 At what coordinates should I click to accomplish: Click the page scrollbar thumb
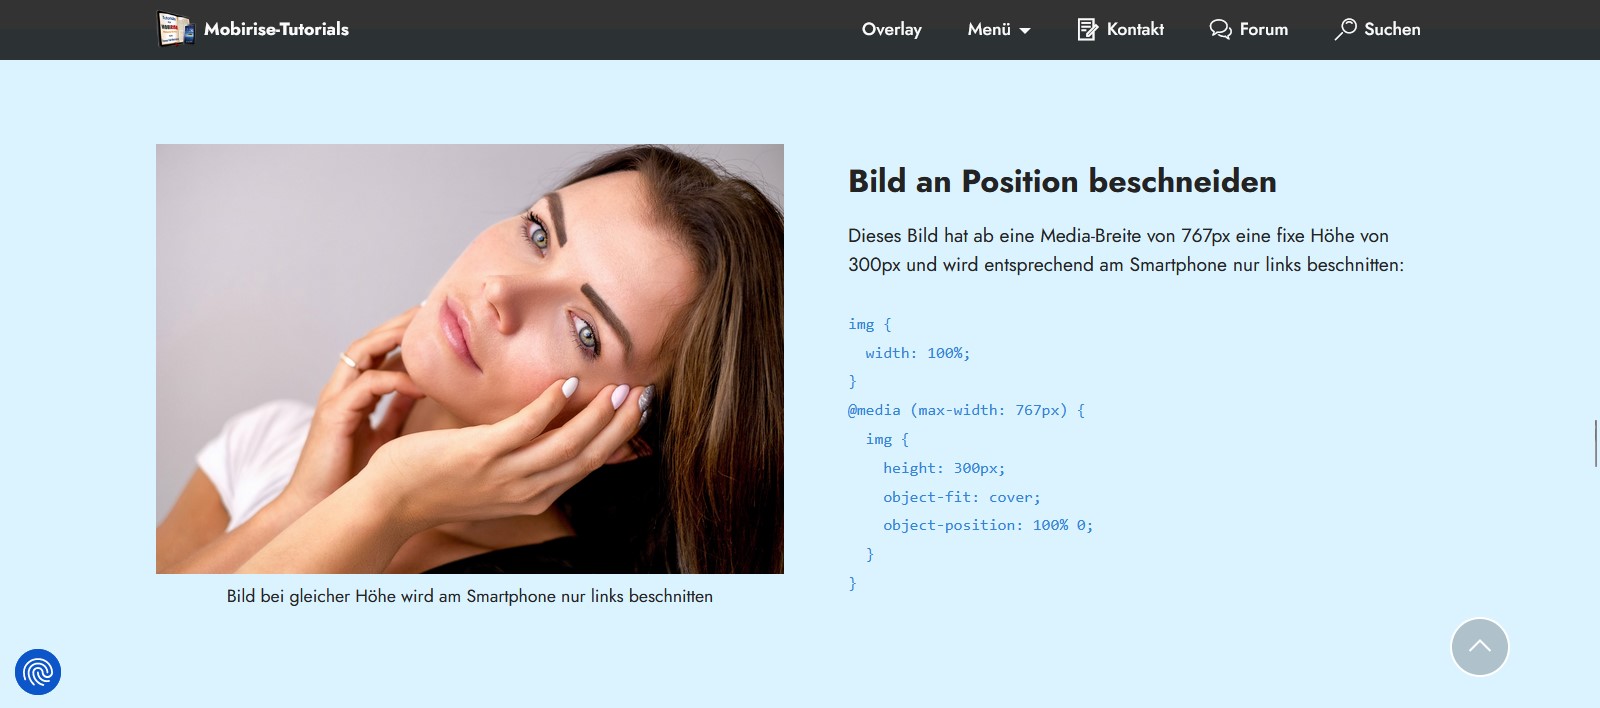(x=1595, y=443)
